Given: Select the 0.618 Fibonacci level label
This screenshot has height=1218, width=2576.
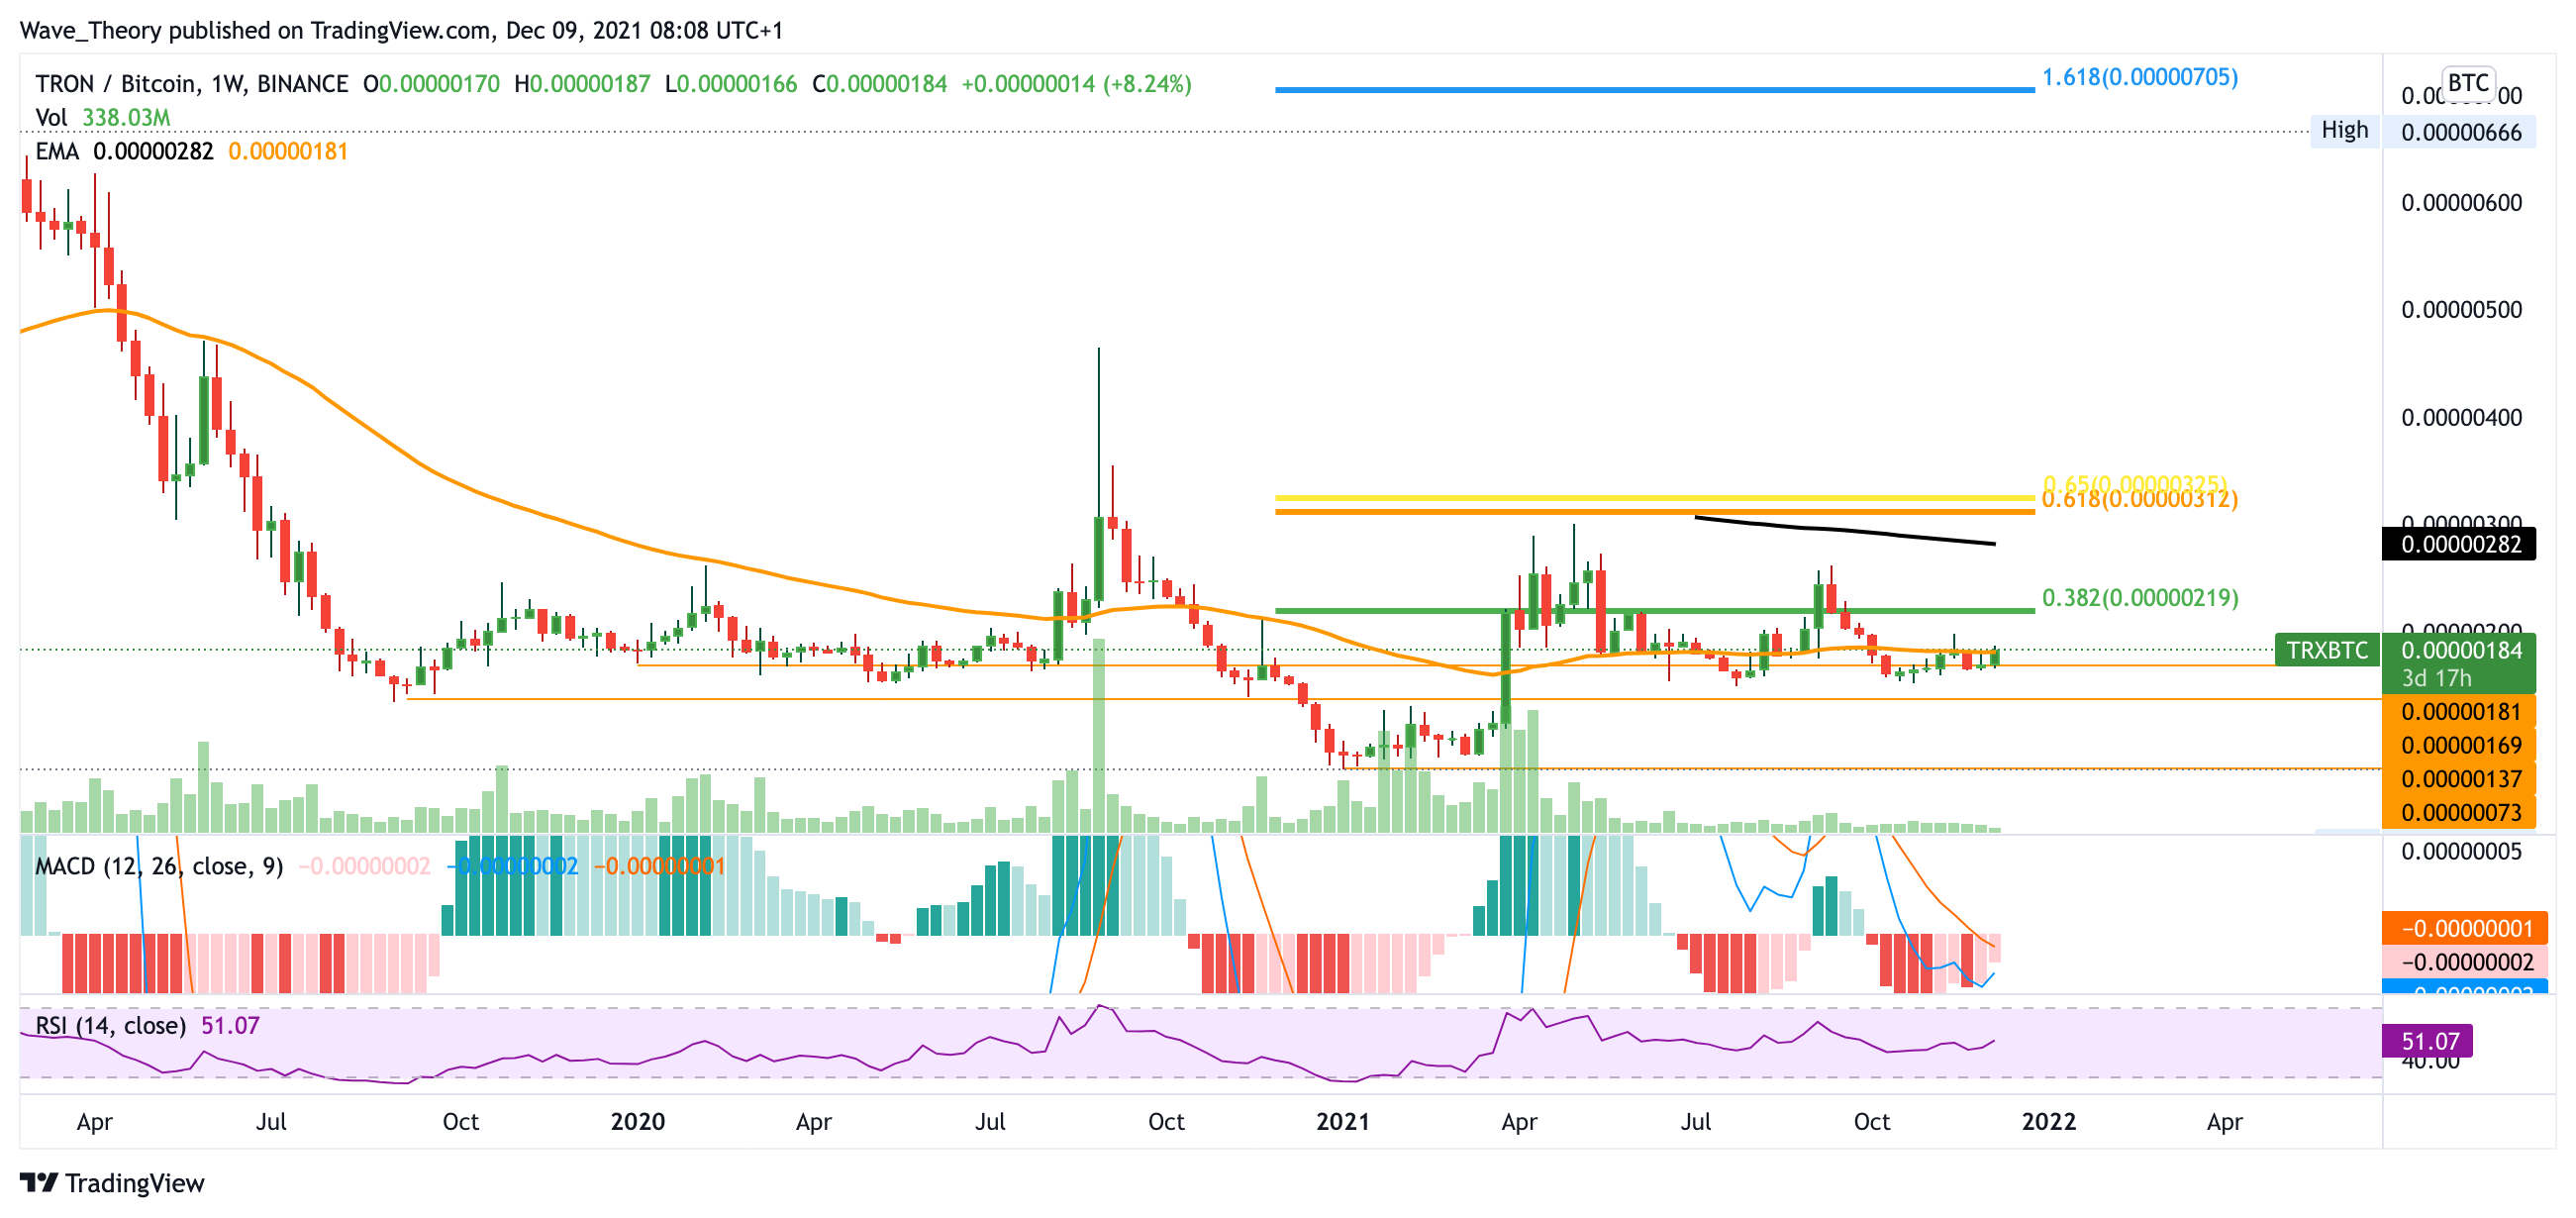Looking at the screenshot, I should pos(2139,501).
